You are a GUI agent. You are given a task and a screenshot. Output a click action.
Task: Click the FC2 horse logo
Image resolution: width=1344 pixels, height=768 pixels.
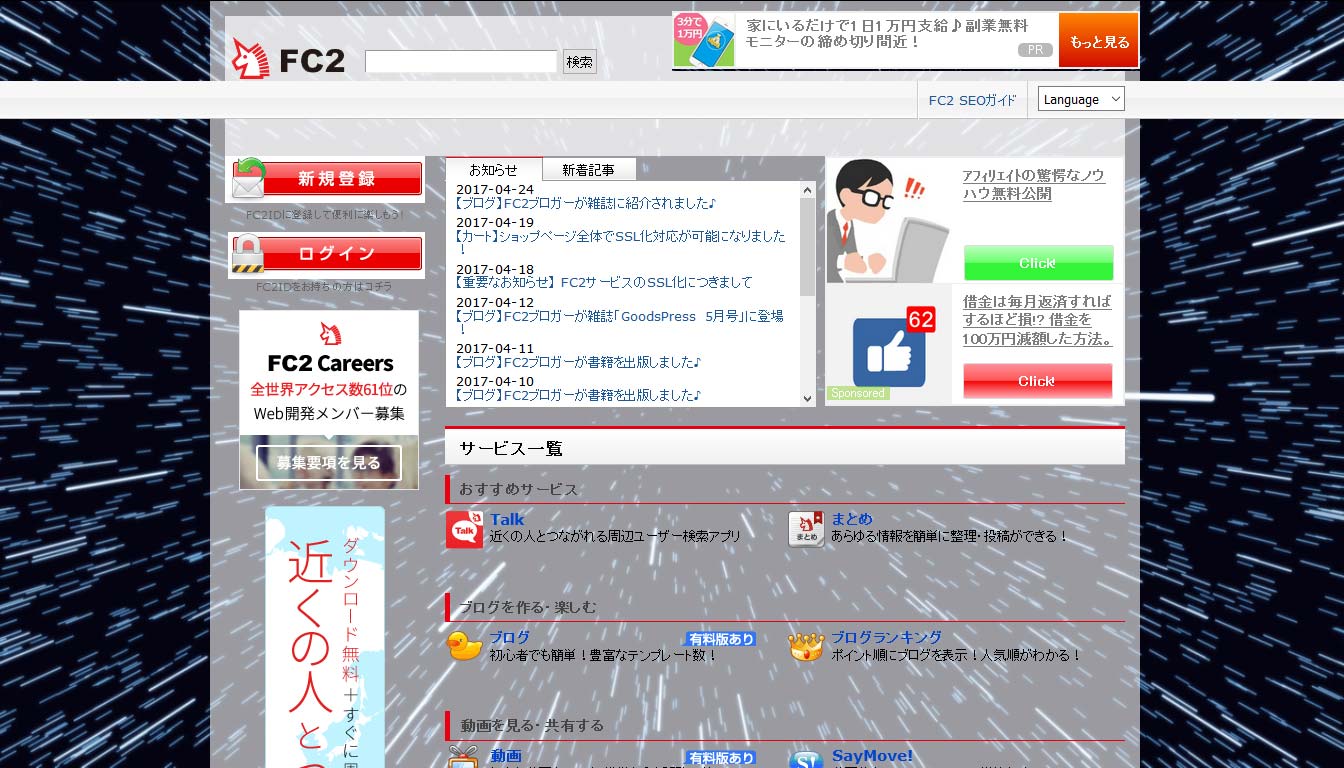[x=288, y=59]
